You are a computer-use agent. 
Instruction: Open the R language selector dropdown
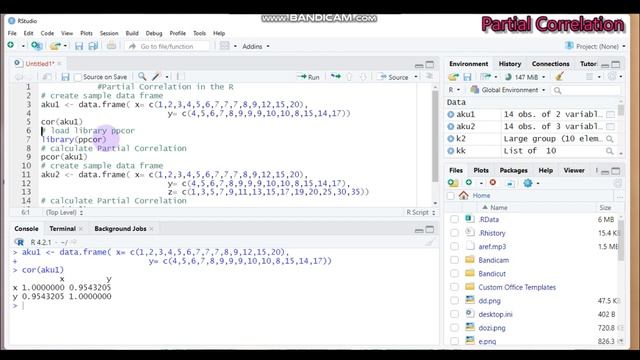click(x=454, y=90)
